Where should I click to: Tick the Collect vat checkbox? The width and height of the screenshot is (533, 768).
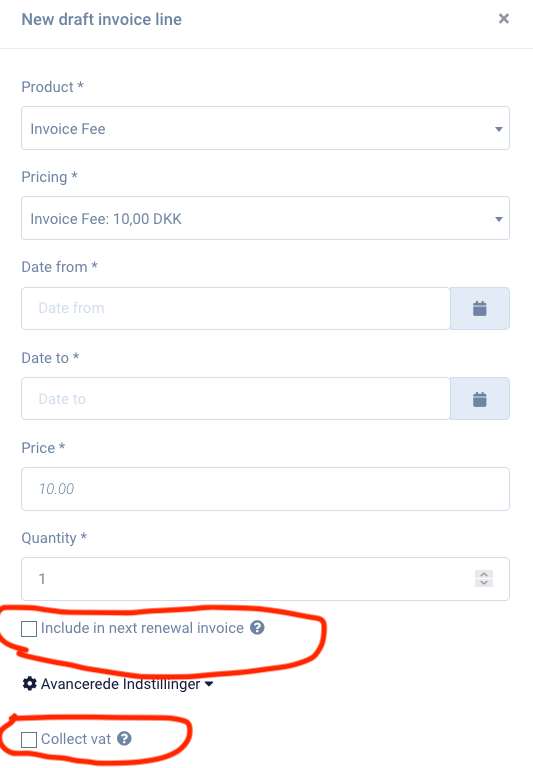click(x=29, y=740)
